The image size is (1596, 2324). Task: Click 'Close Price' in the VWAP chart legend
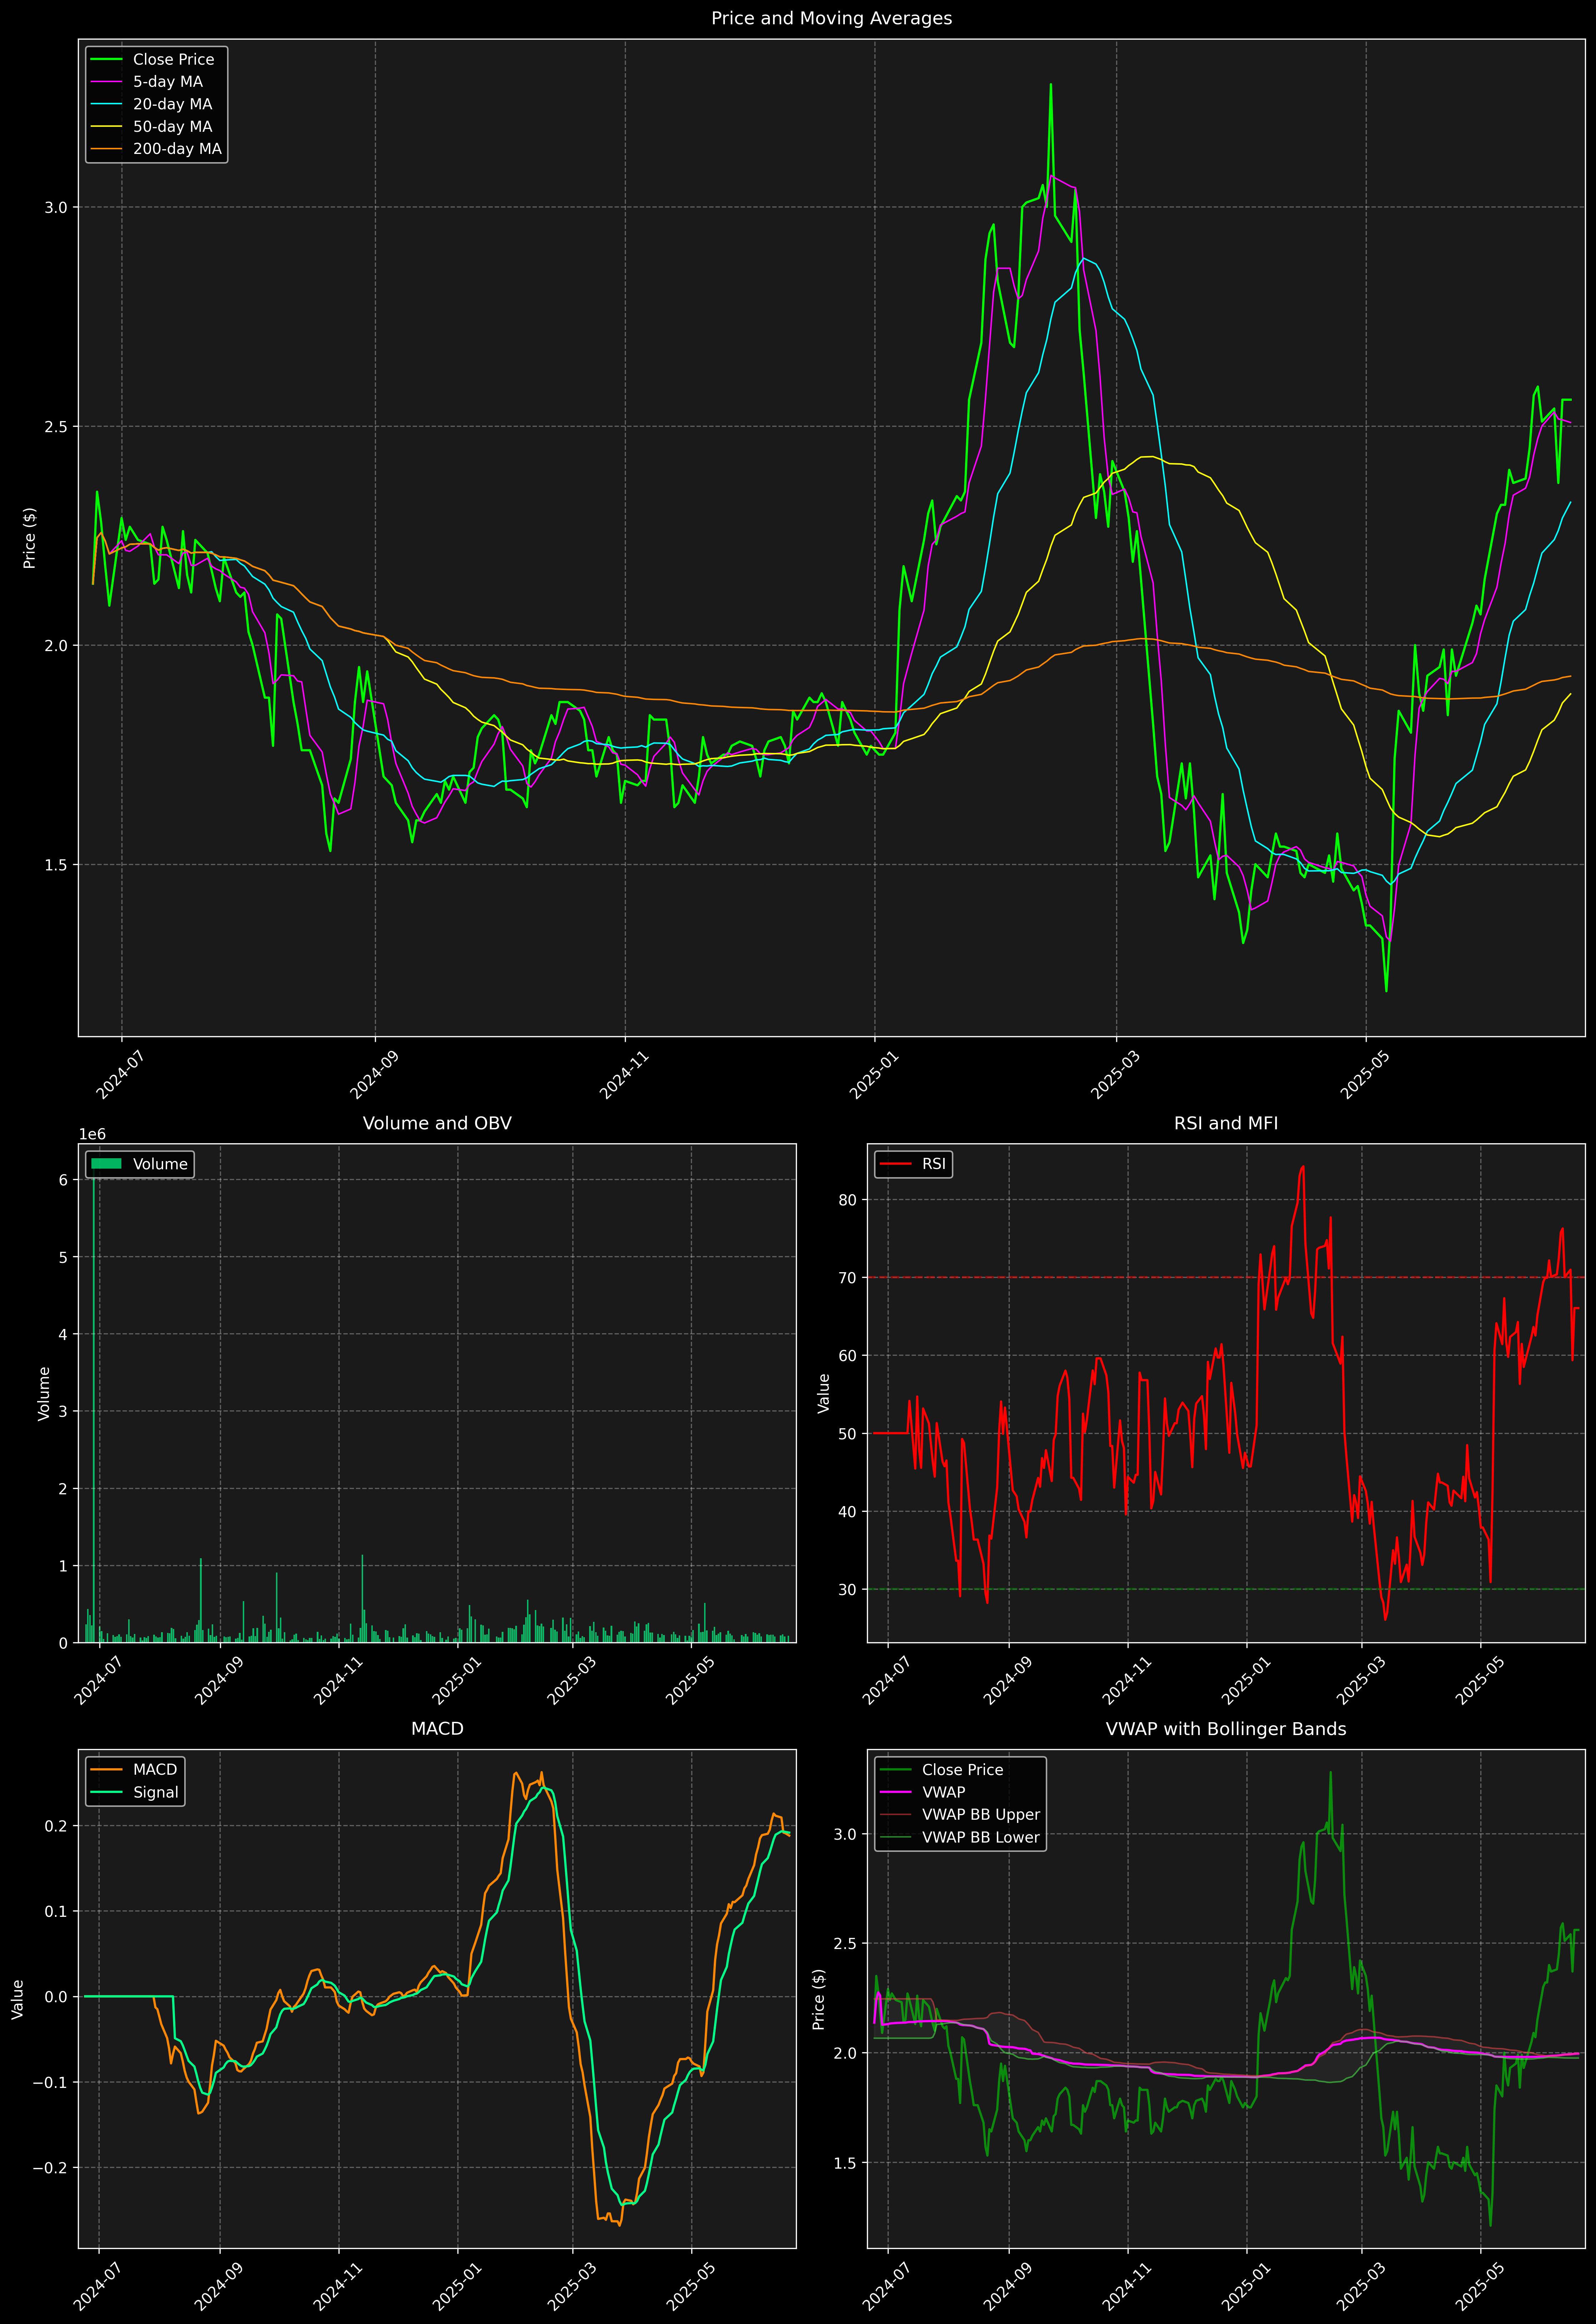tap(962, 1770)
